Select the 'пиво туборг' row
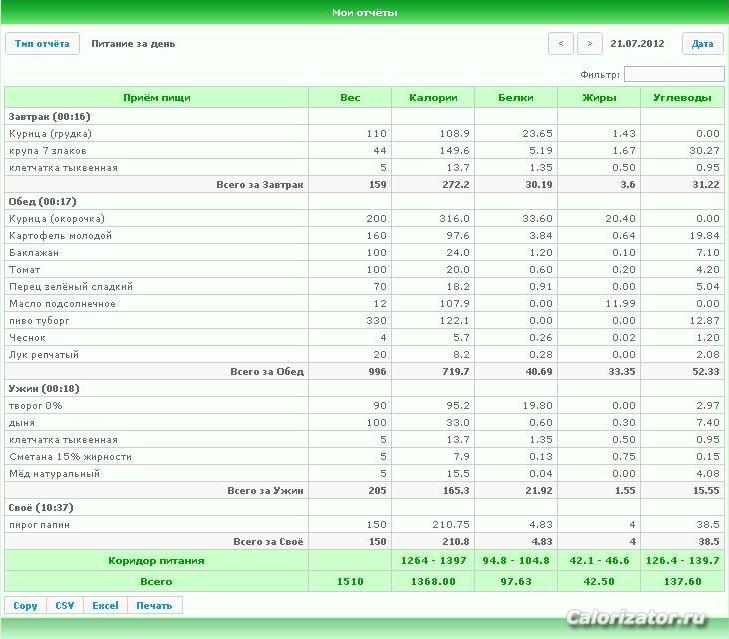This screenshot has width=729, height=639. point(364,320)
